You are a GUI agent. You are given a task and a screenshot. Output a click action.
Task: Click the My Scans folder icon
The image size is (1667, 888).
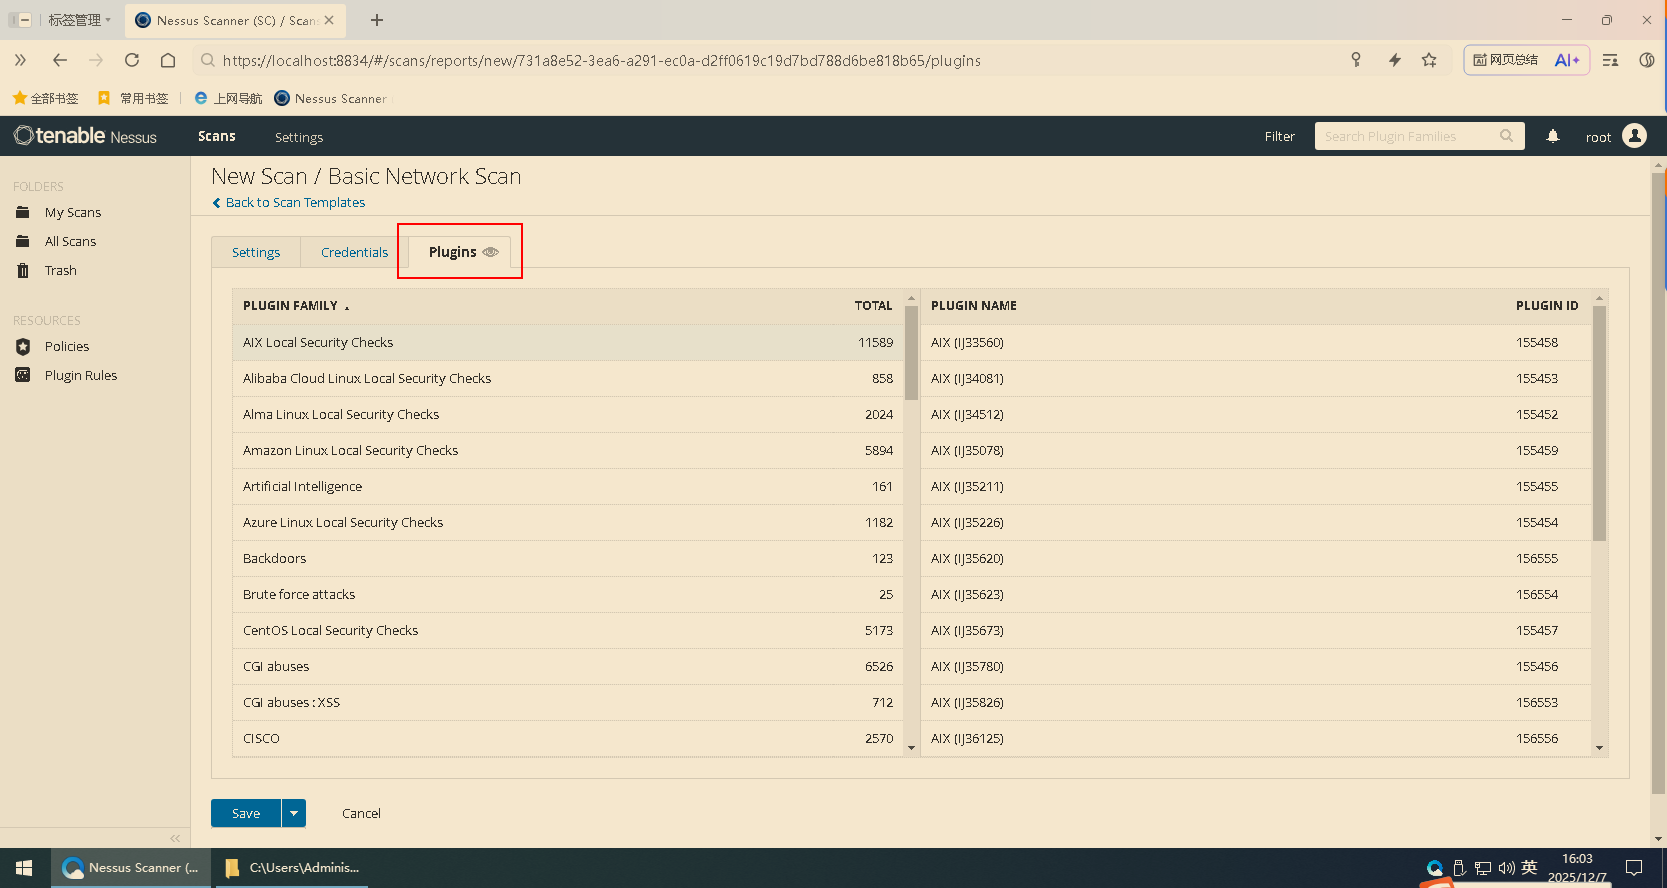coord(23,213)
